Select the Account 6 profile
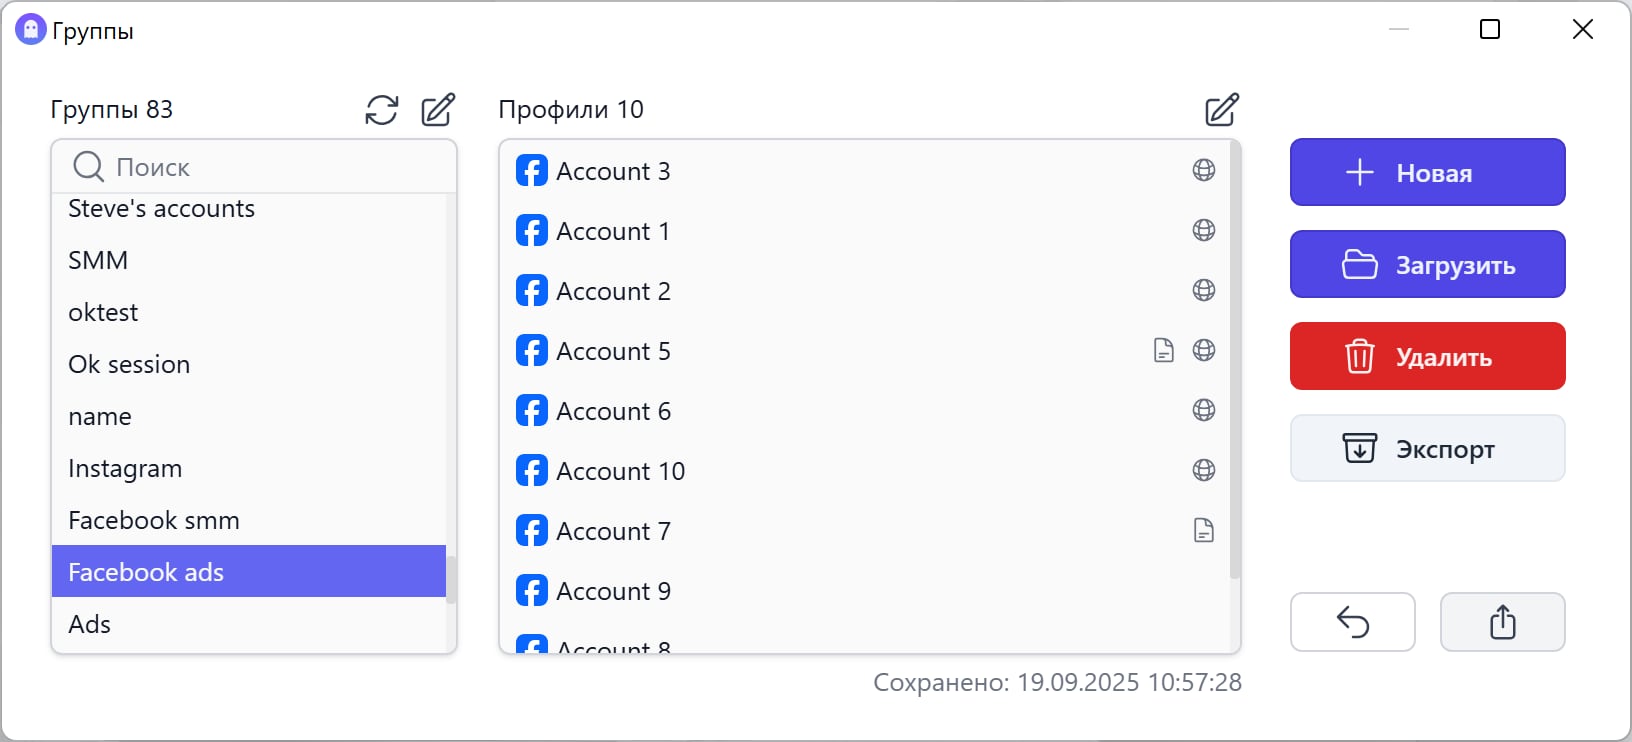 tap(613, 411)
